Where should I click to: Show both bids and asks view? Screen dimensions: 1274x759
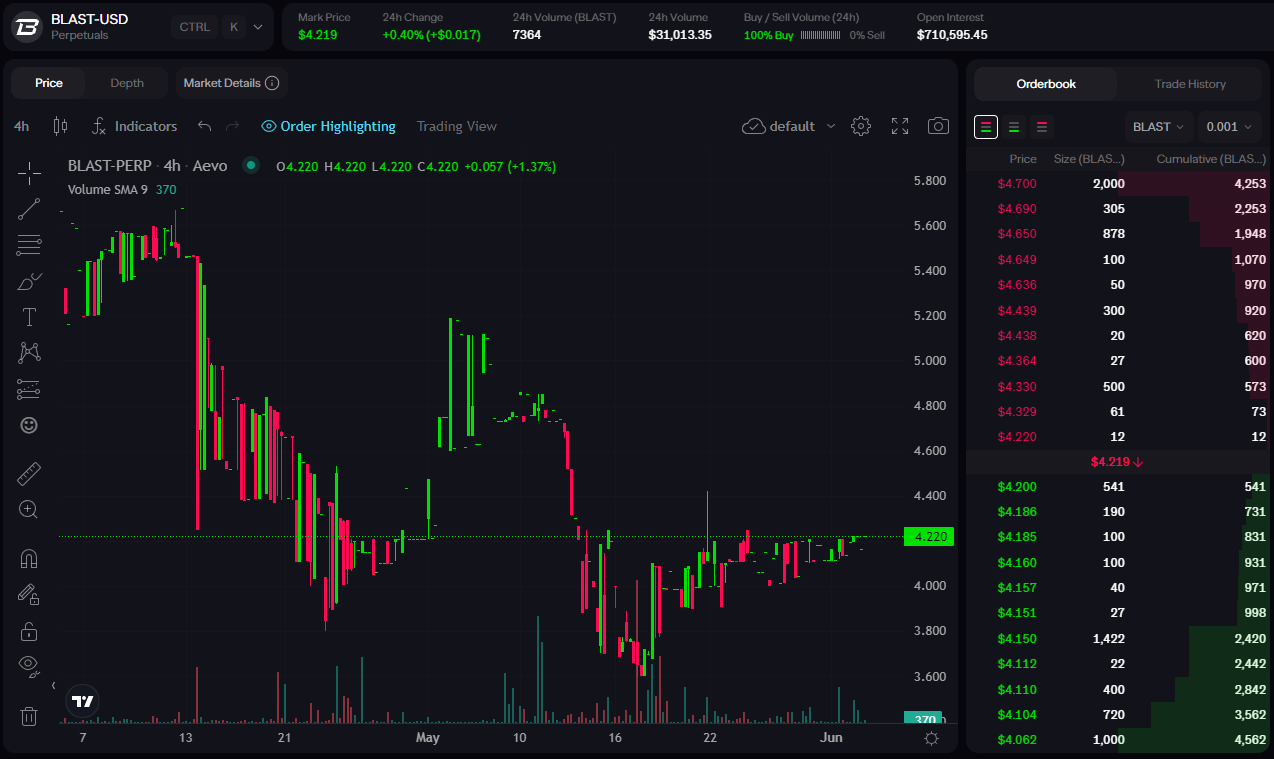click(986, 127)
